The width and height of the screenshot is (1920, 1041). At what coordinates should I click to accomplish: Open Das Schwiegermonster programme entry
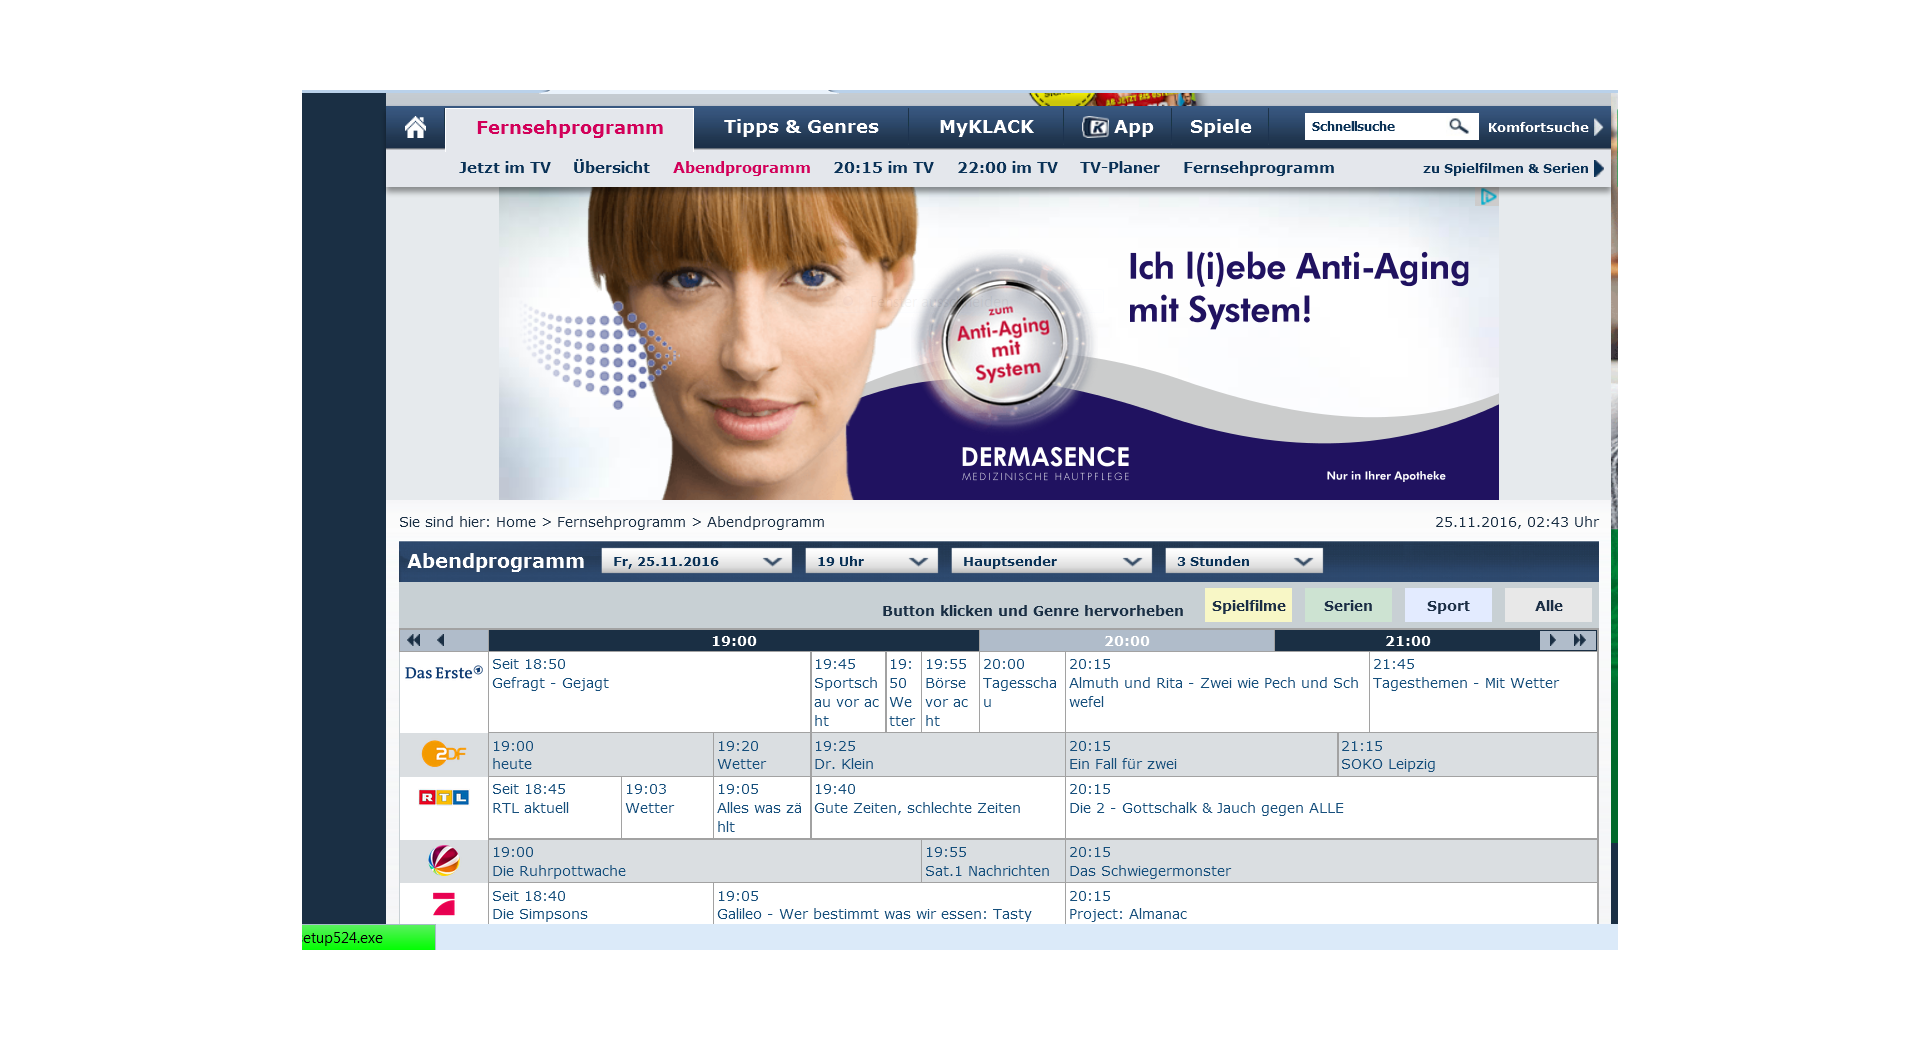(x=1331, y=861)
